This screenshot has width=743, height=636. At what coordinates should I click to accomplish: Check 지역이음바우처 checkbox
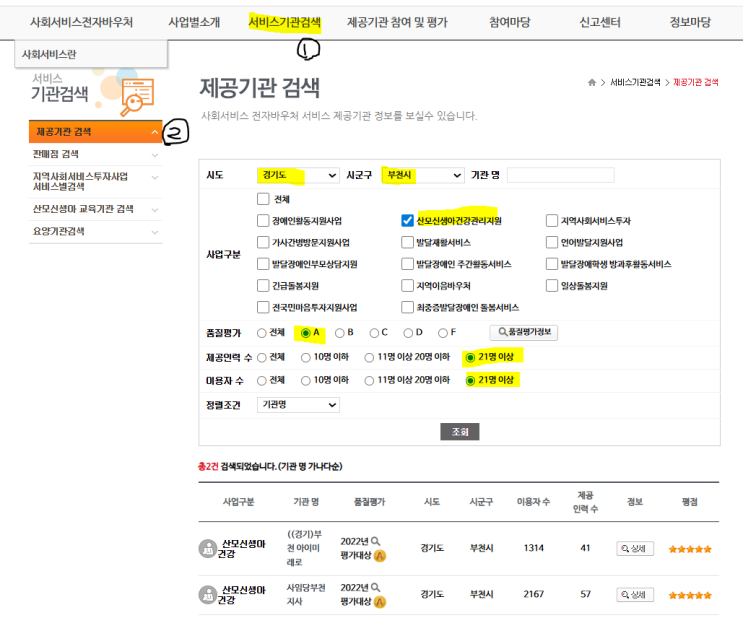[407, 286]
